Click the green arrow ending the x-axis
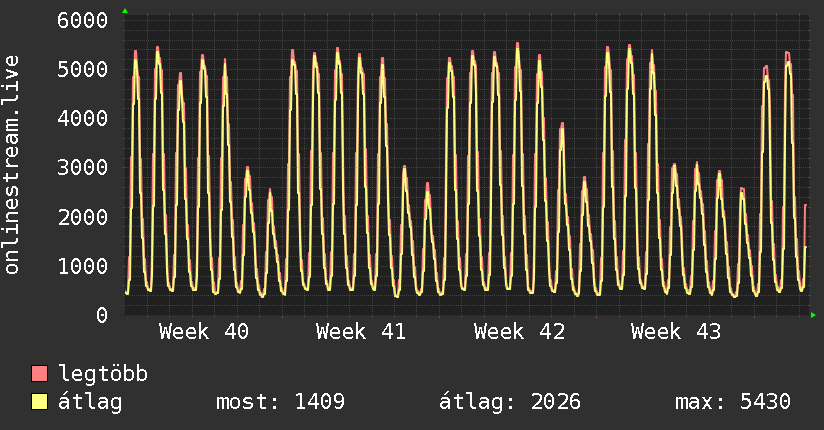 tap(813, 315)
